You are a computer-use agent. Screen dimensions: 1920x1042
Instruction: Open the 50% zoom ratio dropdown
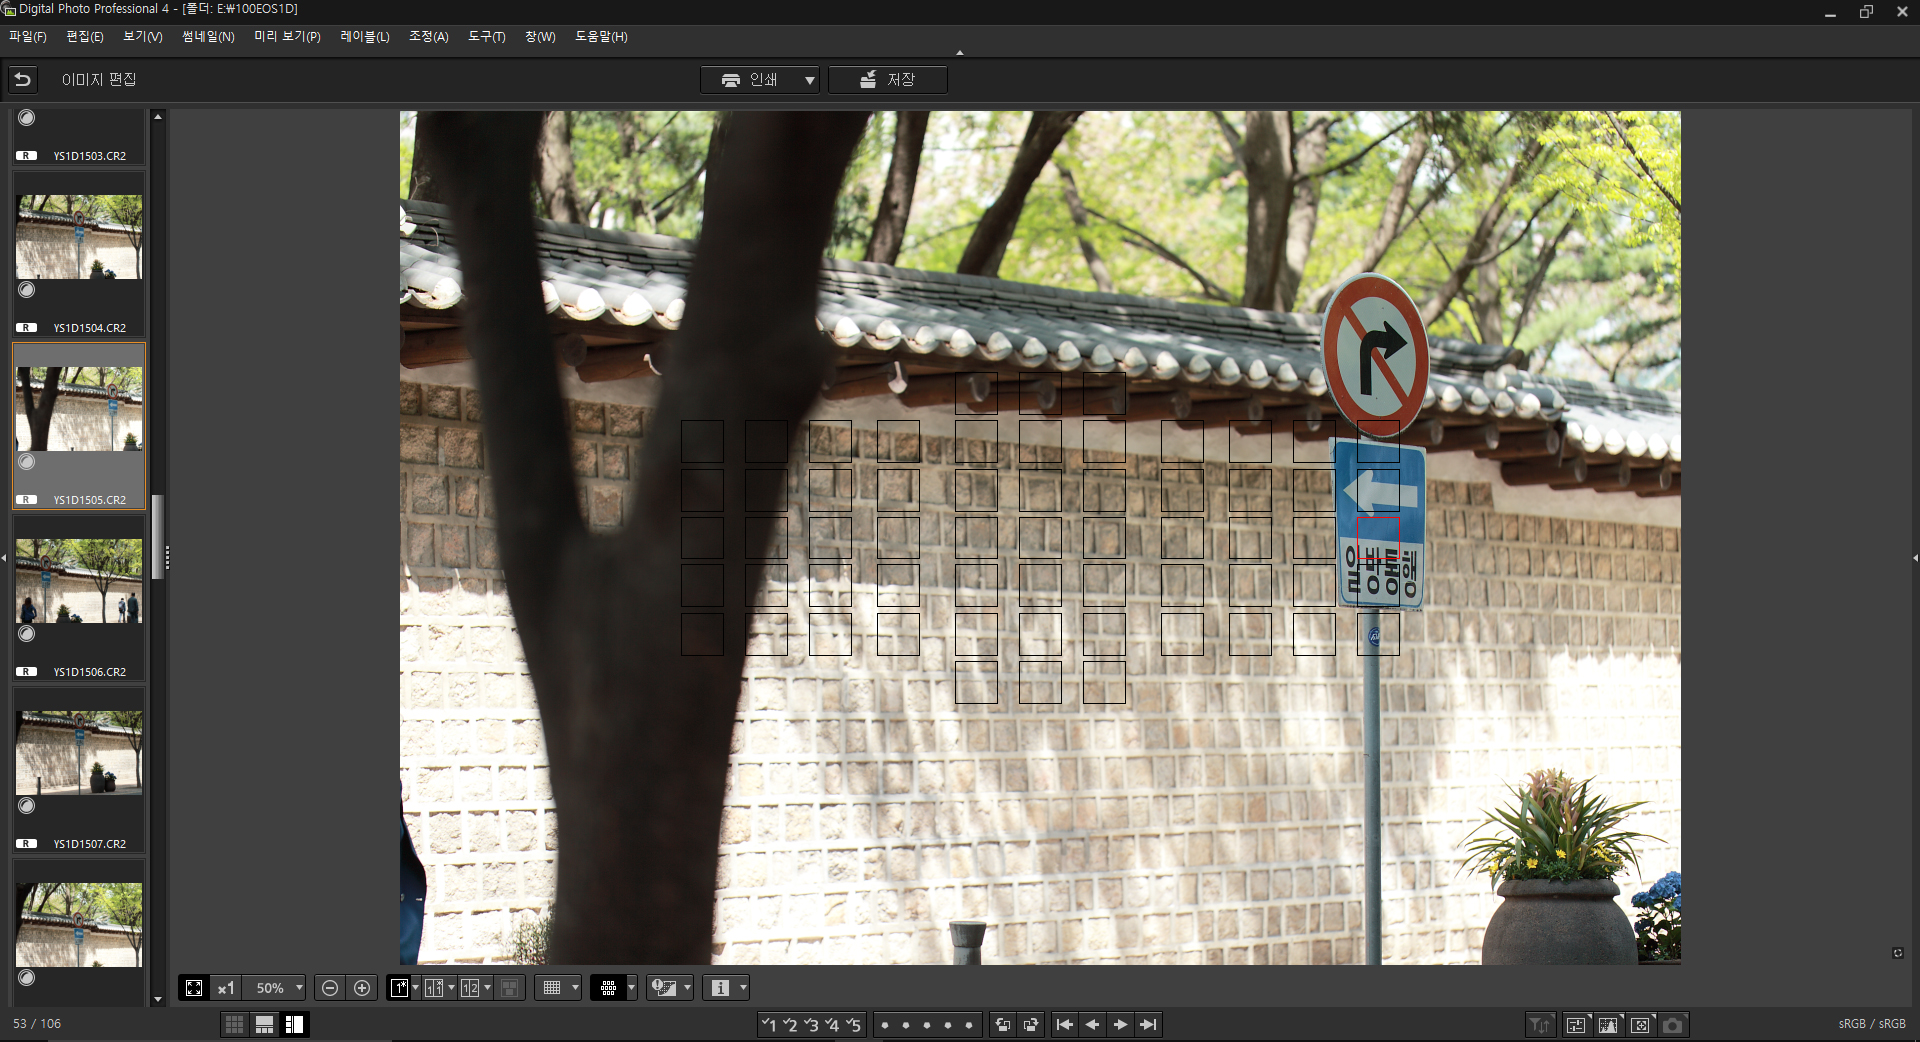click(x=299, y=988)
